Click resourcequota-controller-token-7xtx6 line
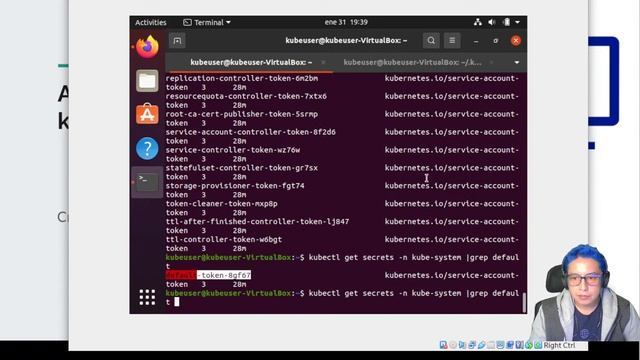This screenshot has height=360, width=640. tap(246, 96)
